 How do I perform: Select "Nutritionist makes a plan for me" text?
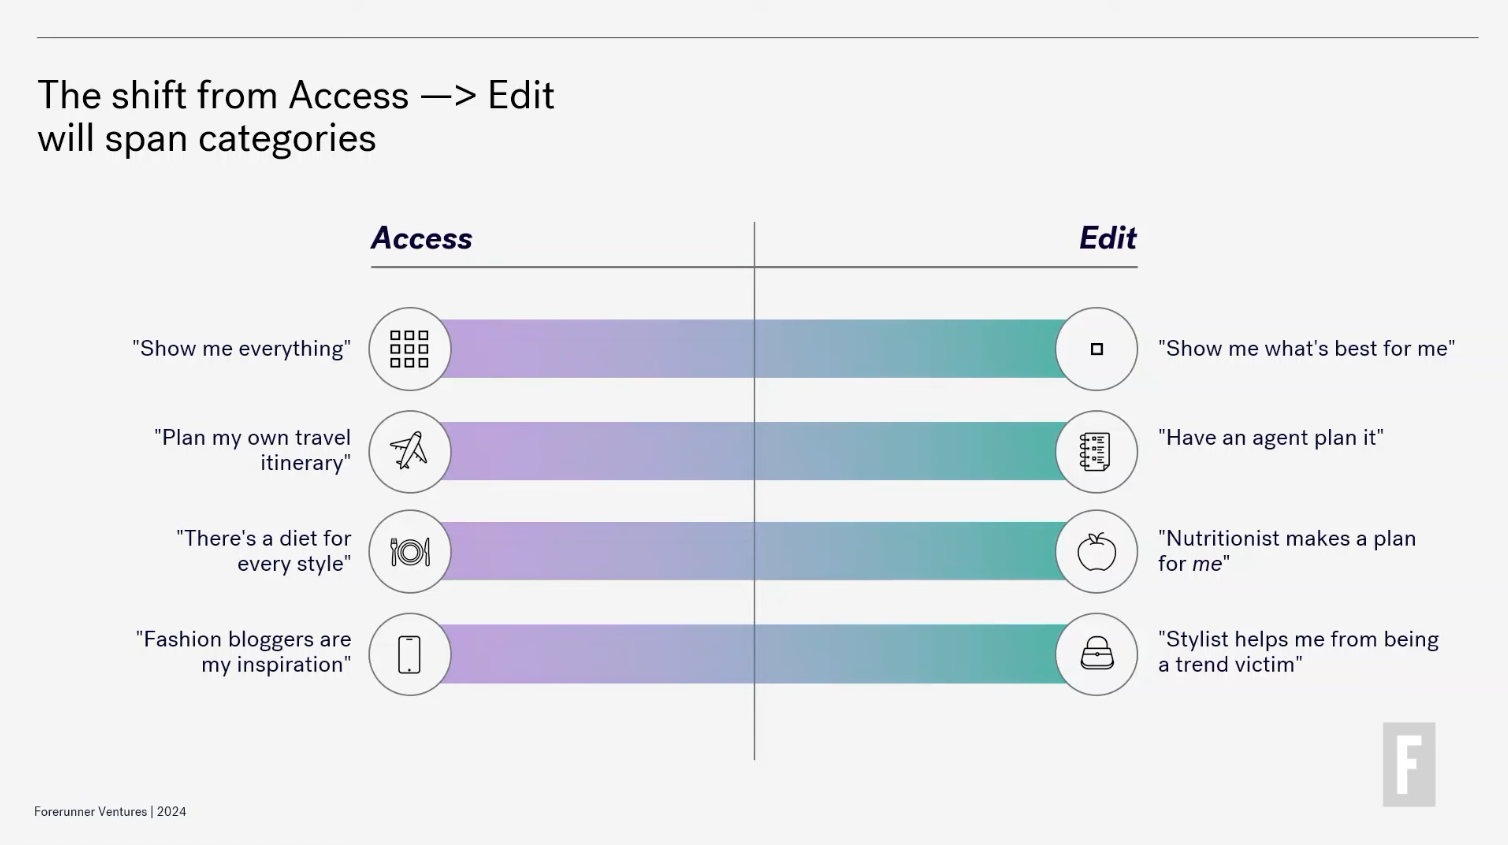(1287, 551)
